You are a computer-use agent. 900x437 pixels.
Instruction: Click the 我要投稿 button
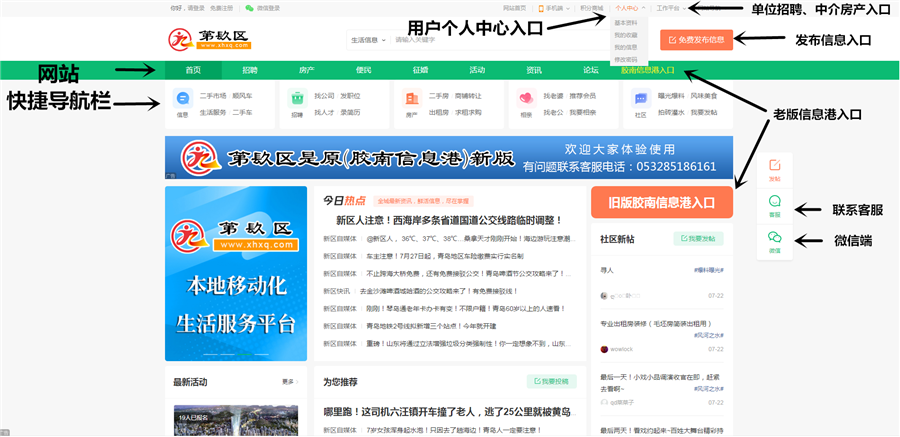(x=552, y=381)
